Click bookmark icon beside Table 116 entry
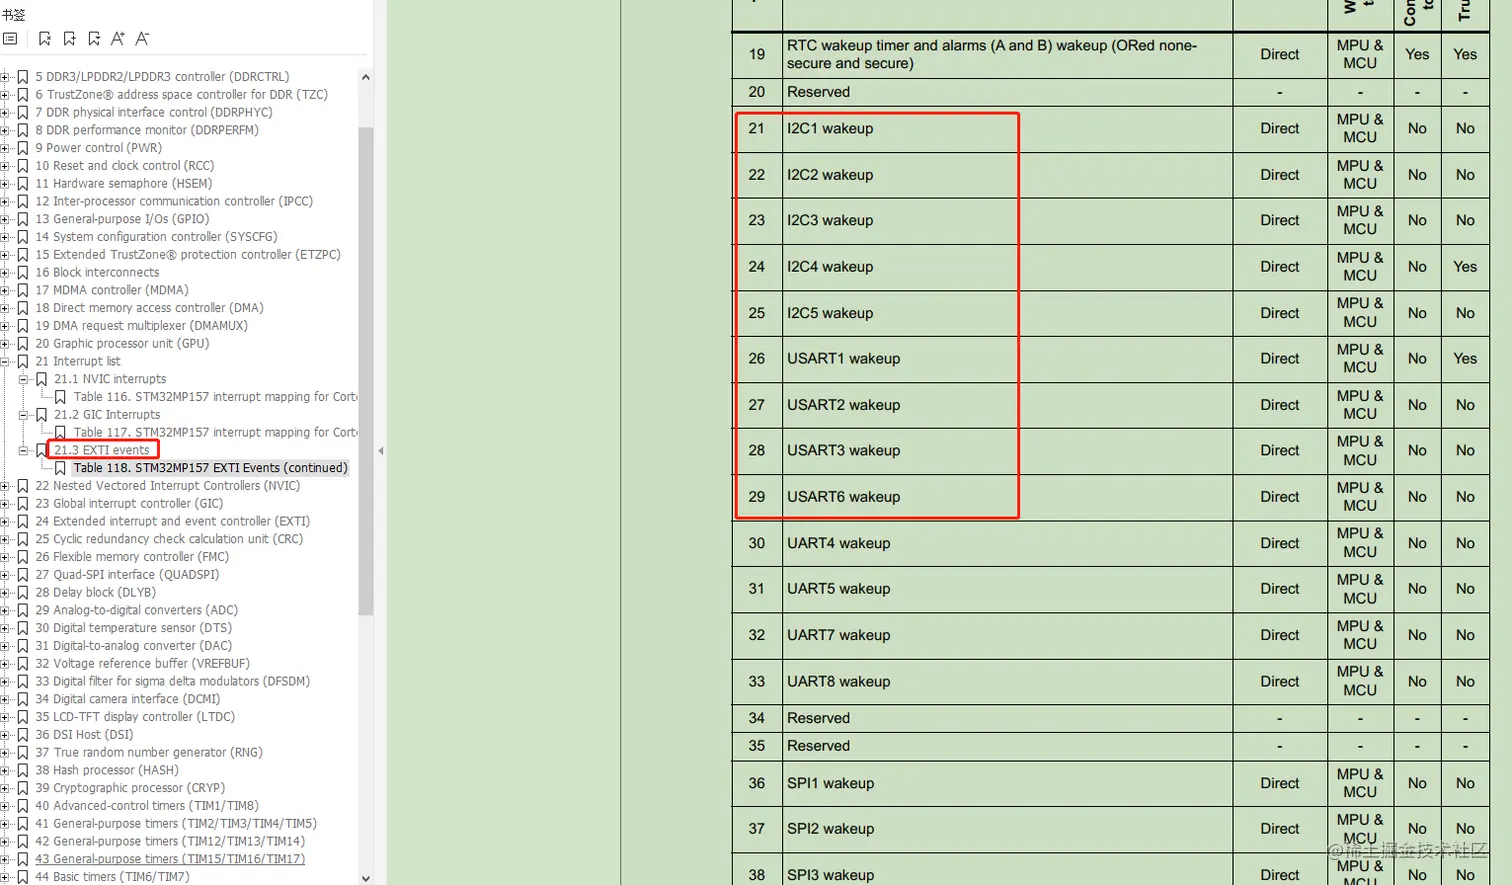The image size is (1512, 885). [60, 397]
